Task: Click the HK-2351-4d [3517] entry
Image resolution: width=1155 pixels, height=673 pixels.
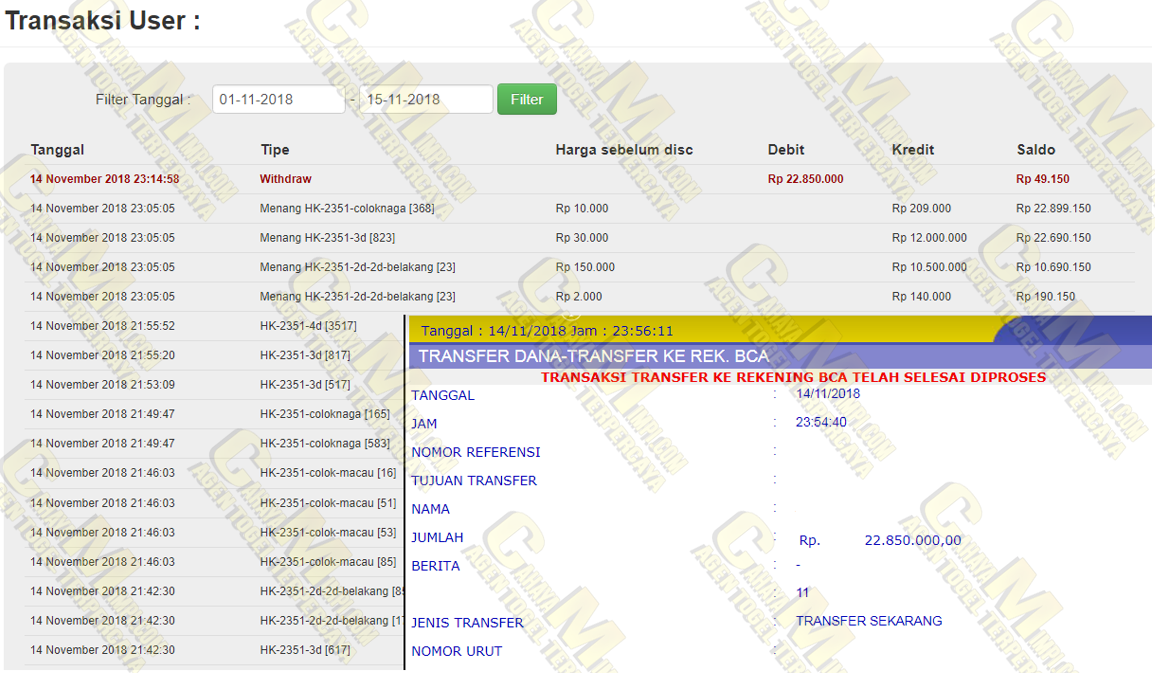Action: coord(307,326)
